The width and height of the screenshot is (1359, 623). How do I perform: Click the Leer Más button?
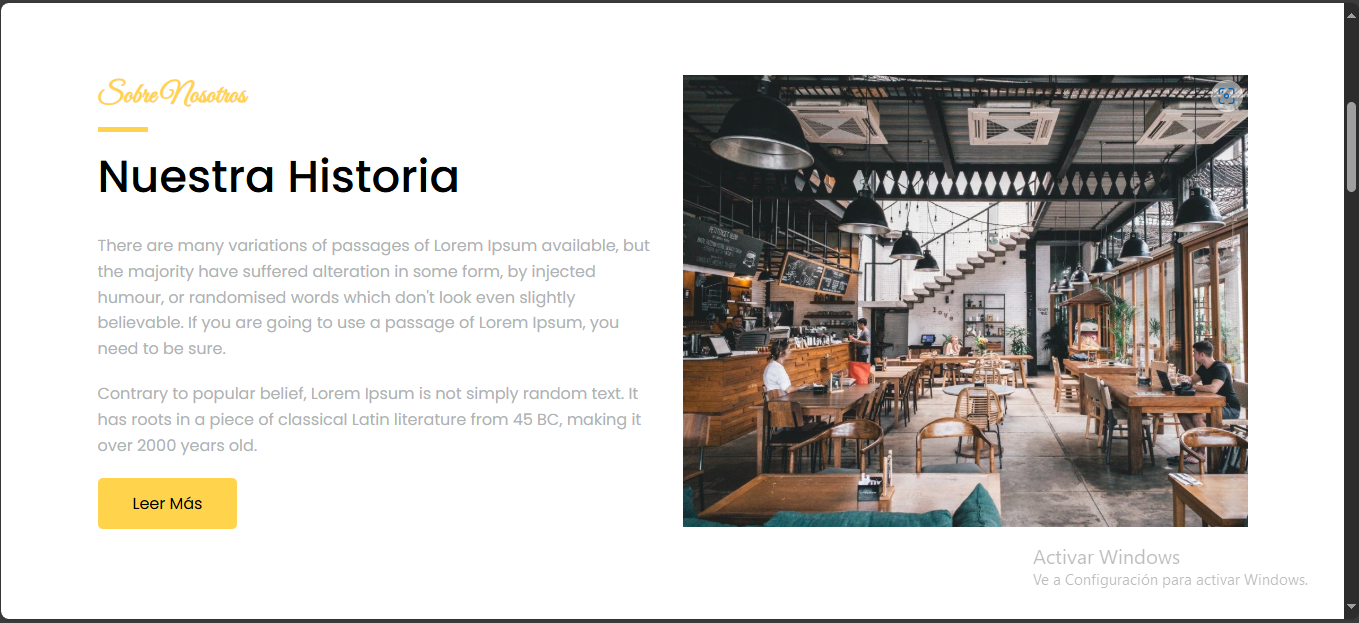coord(167,503)
